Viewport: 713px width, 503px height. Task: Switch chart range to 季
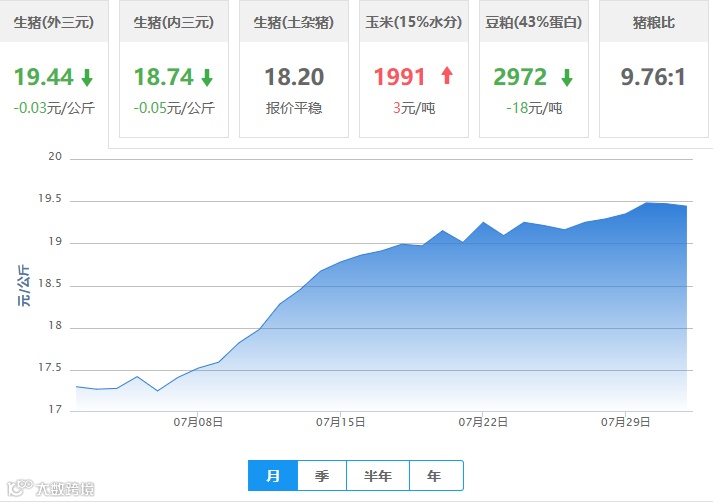pyautogui.click(x=322, y=476)
